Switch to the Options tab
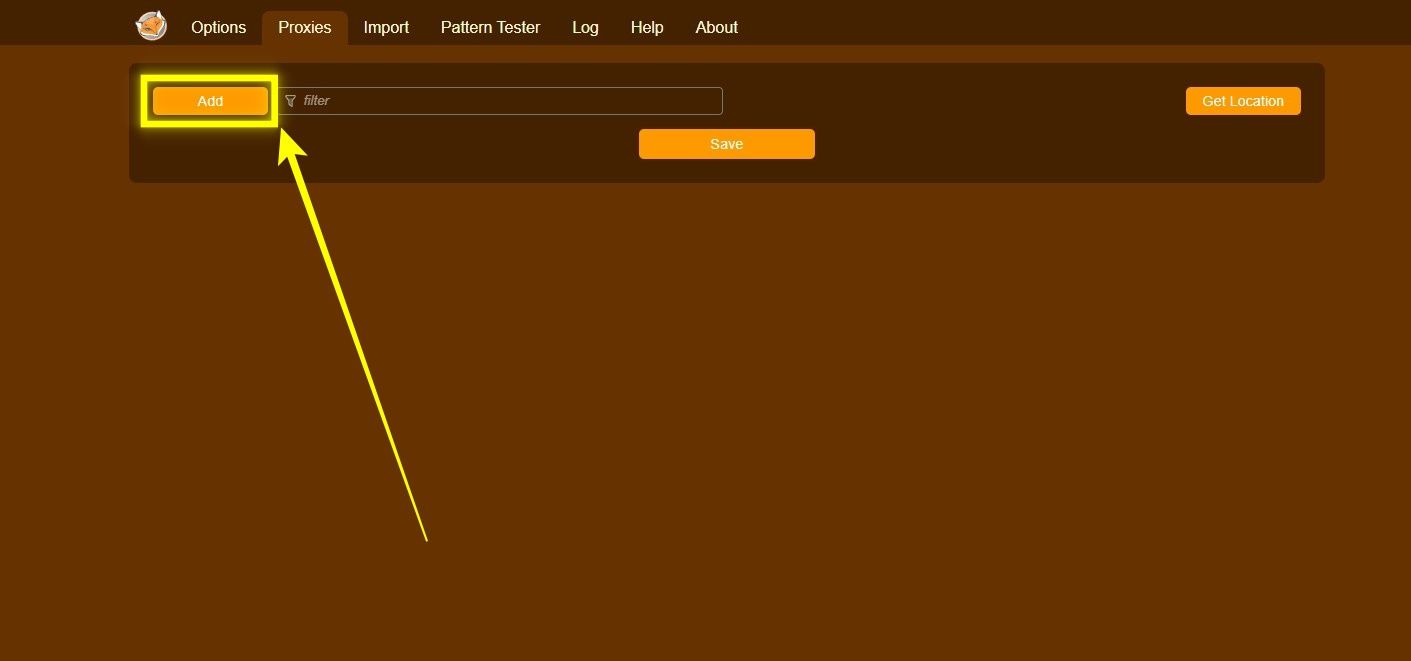 (x=217, y=27)
